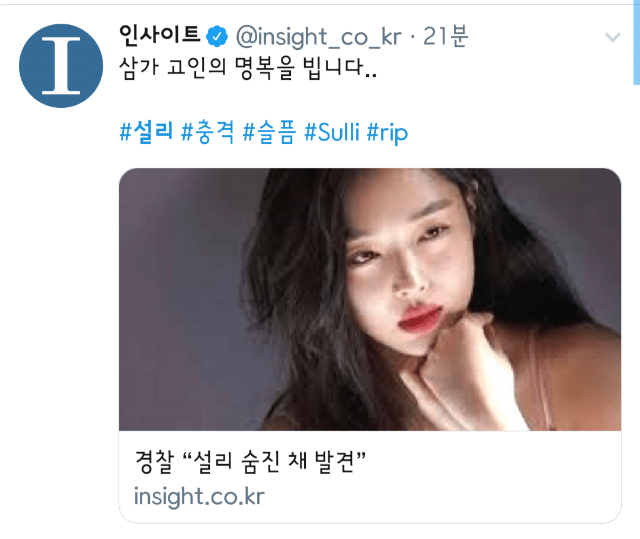Image resolution: width=640 pixels, height=539 pixels.
Task: Open the insight.co.kr domain link
Action: (199, 497)
